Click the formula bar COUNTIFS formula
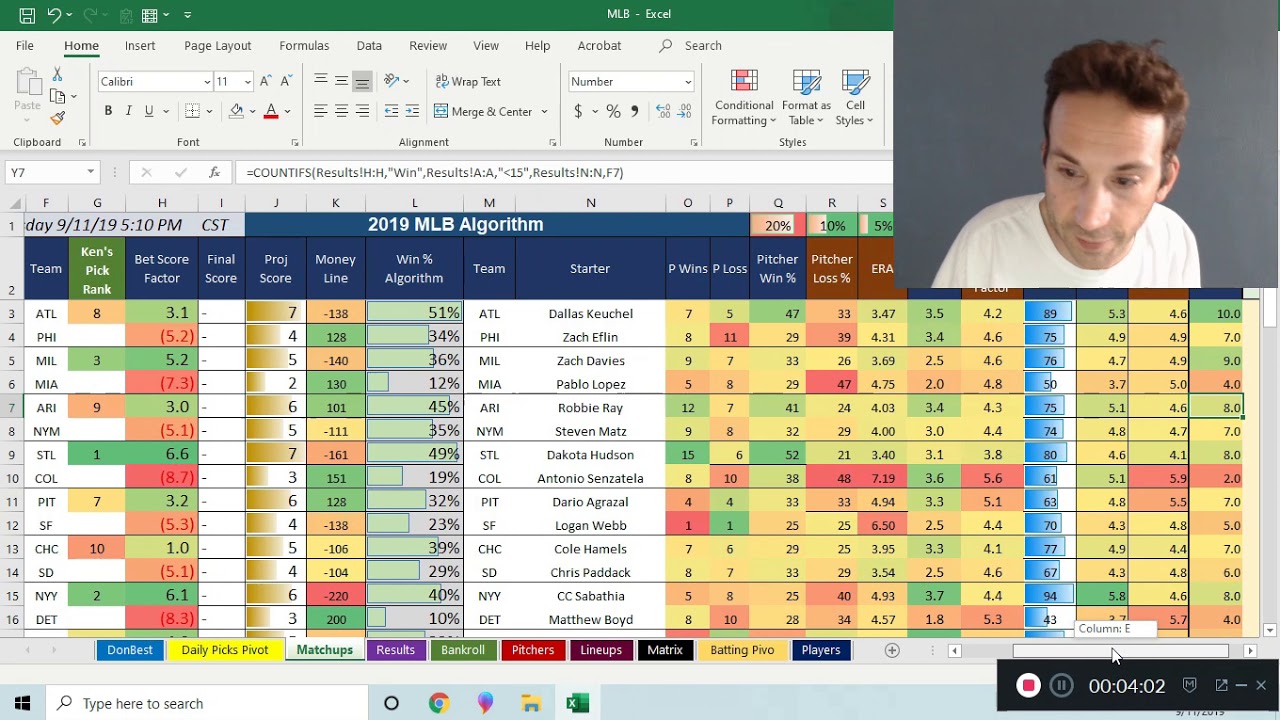This screenshot has width=1280, height=720. pyautogui.click(x=435, y=172)
